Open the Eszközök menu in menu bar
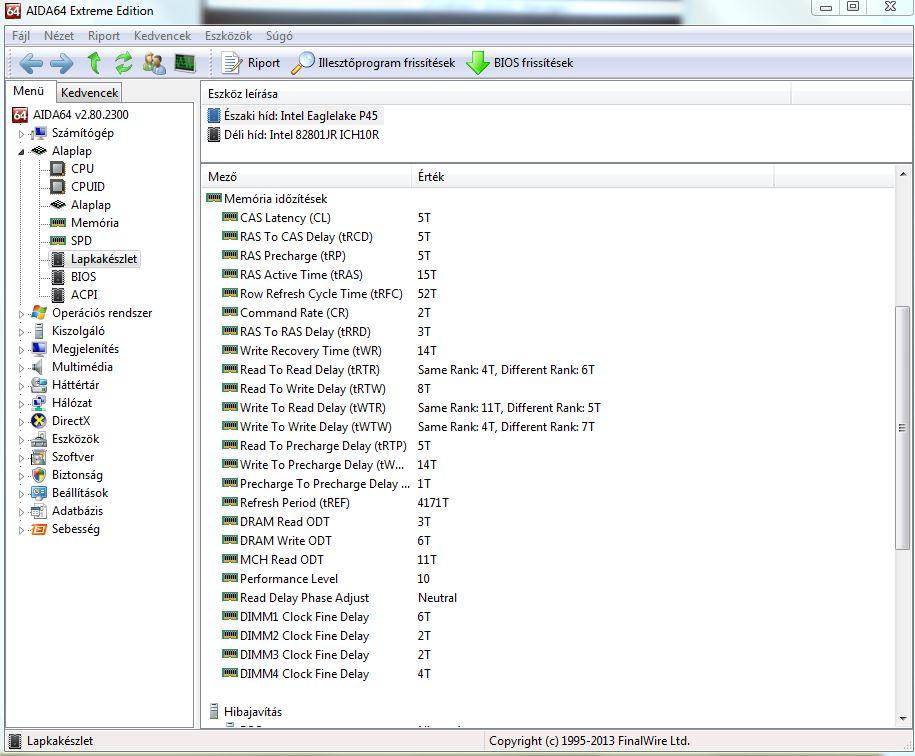 pos(228,36)
